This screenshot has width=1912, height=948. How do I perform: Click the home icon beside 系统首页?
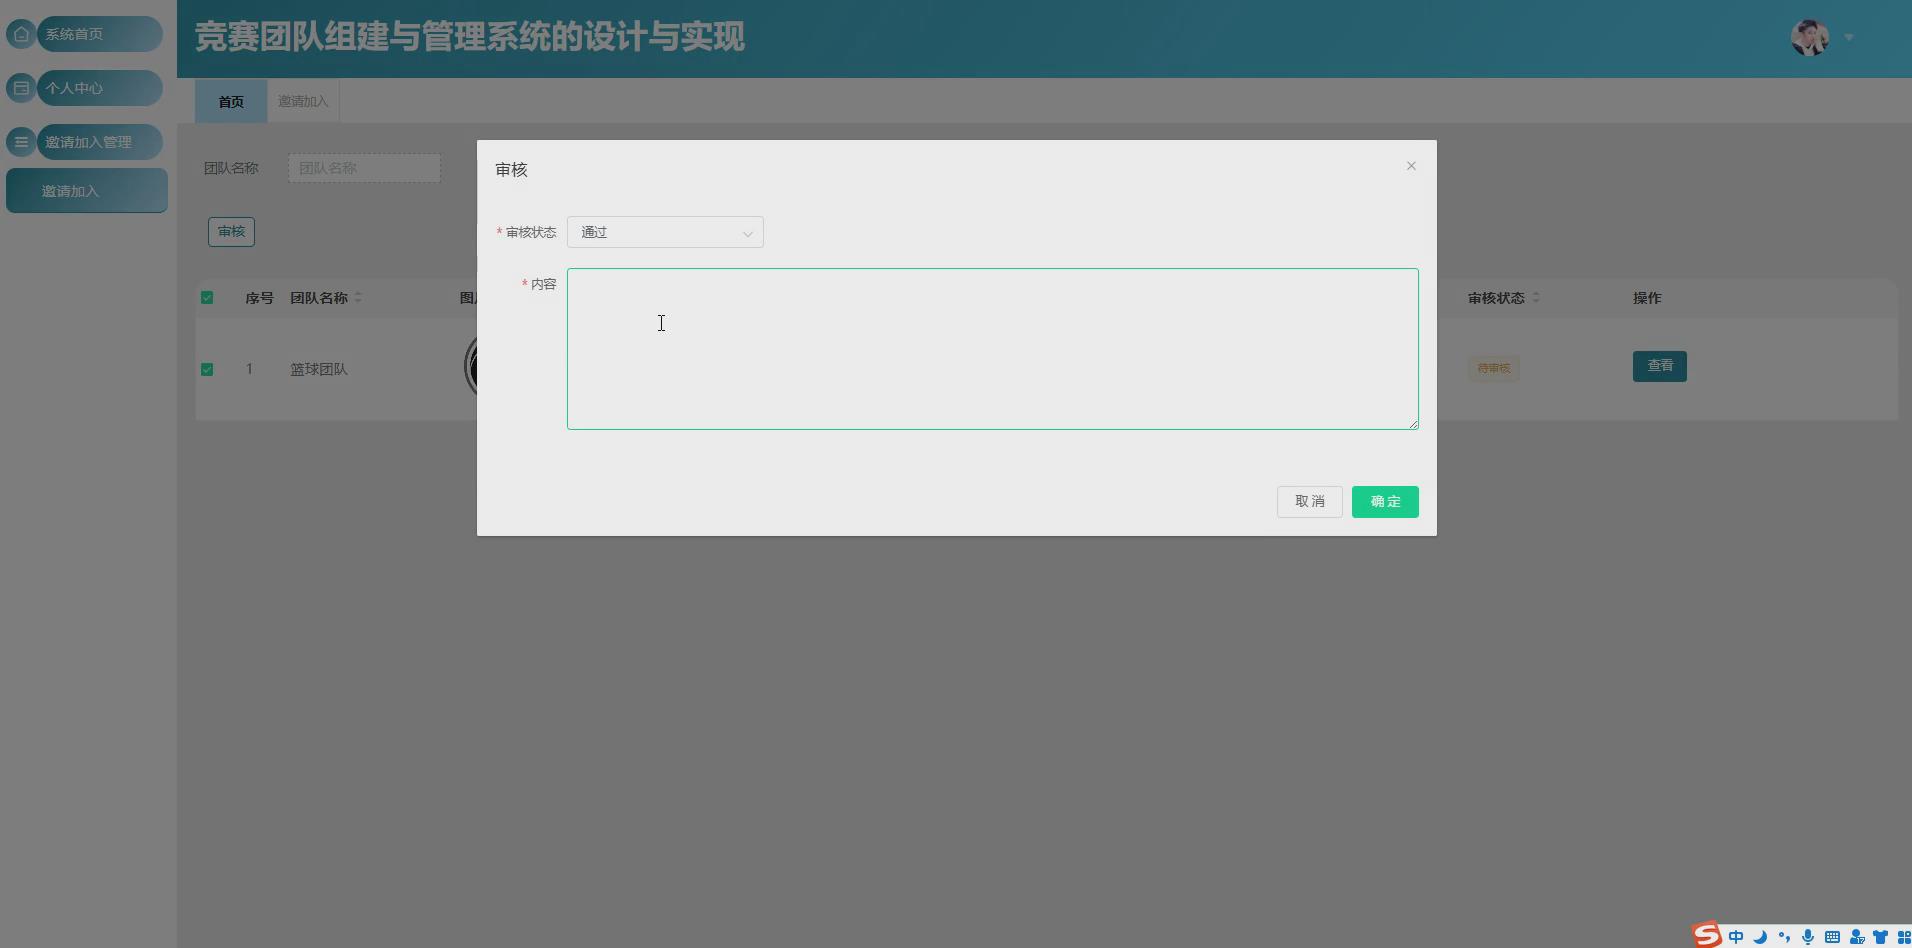[x=20, y=33]
